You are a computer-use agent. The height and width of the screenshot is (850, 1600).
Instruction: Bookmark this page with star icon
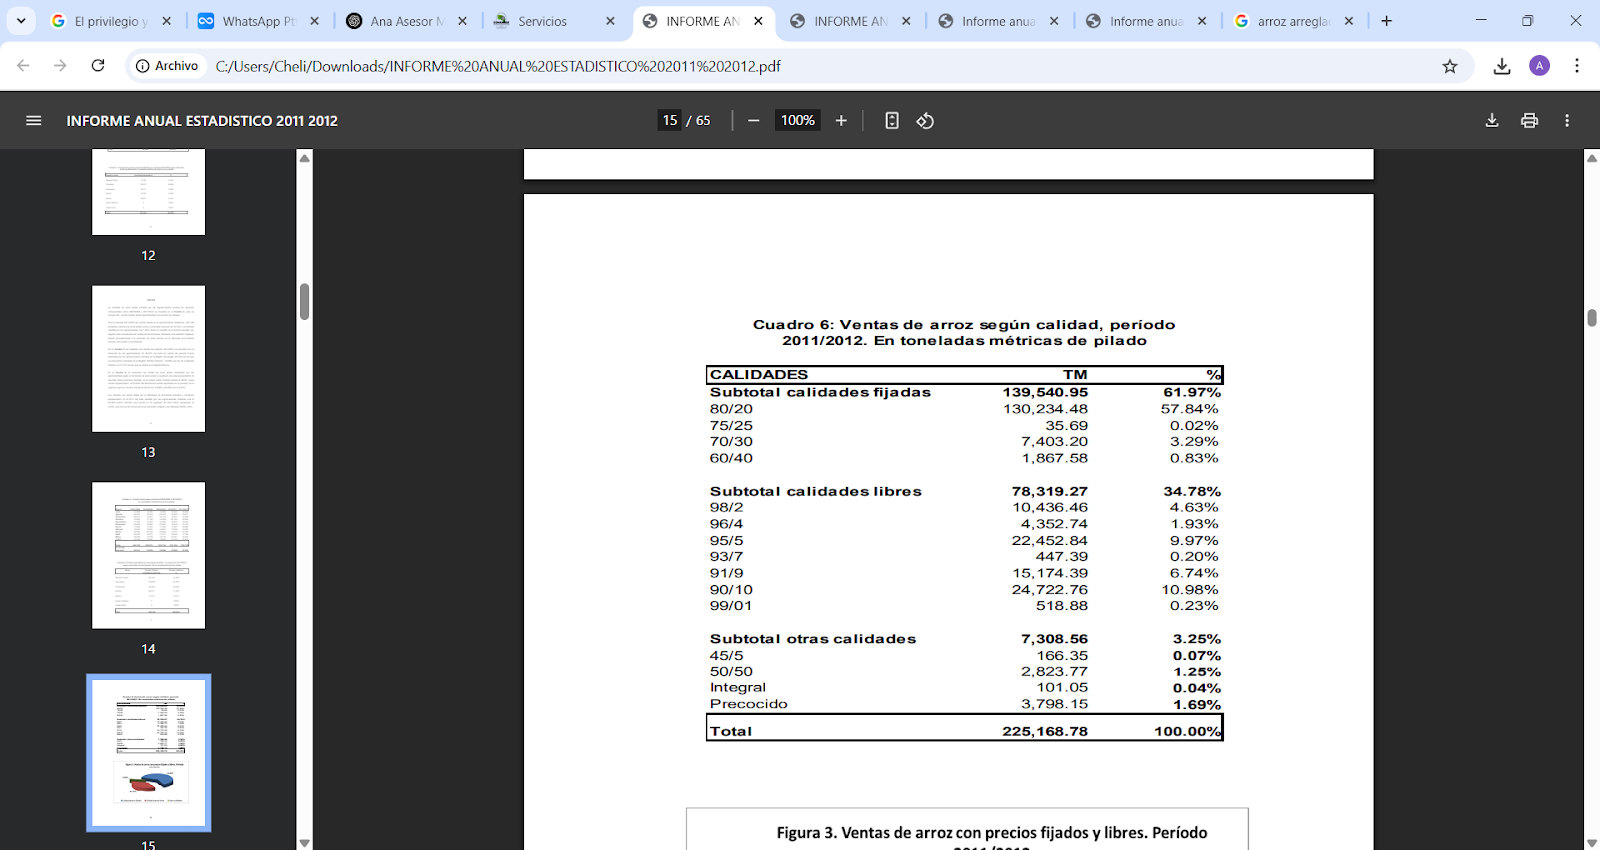1450,66
